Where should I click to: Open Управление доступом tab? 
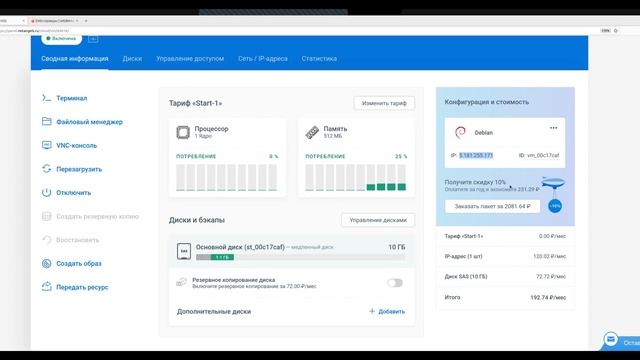click(x=190, y=59)
